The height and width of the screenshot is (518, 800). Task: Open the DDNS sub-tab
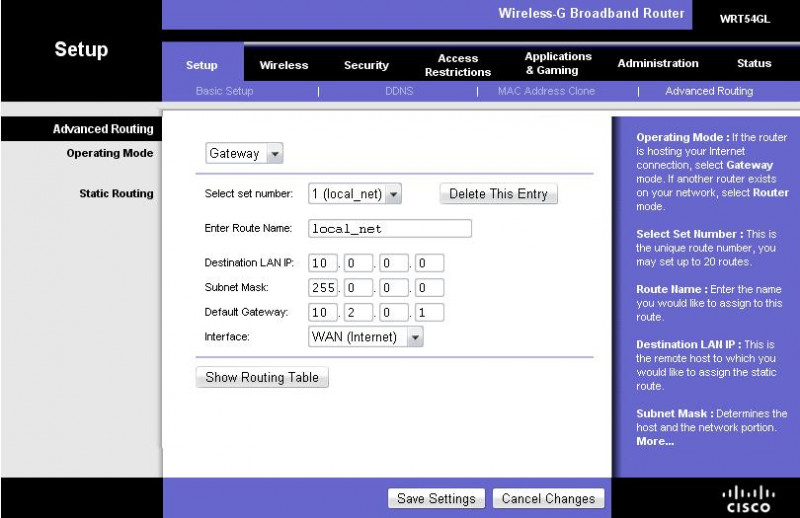(399, 91)
